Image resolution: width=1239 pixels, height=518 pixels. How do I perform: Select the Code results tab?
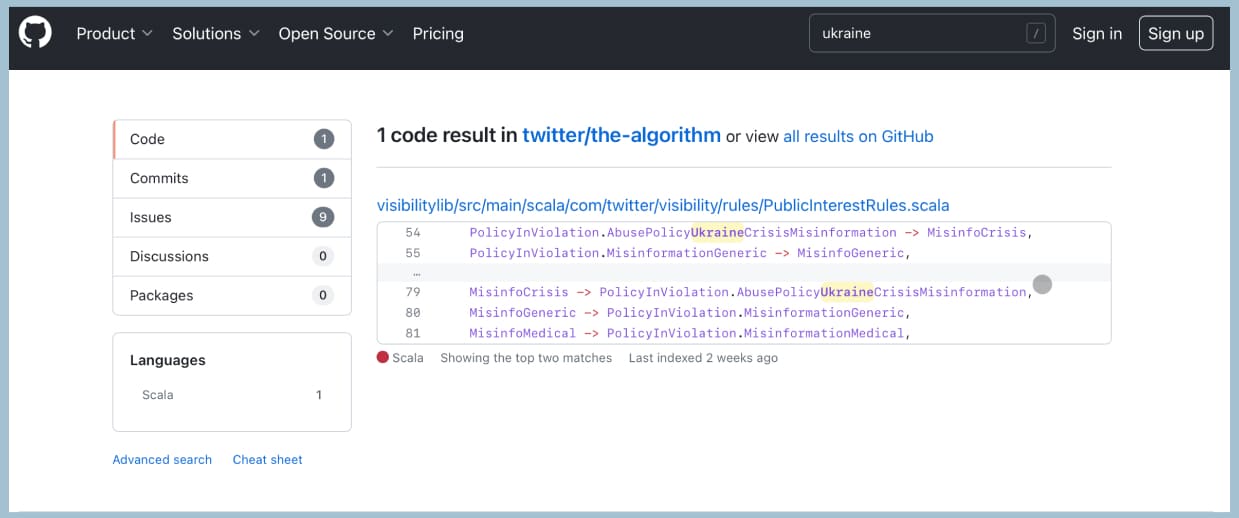[x=231, y=139]
